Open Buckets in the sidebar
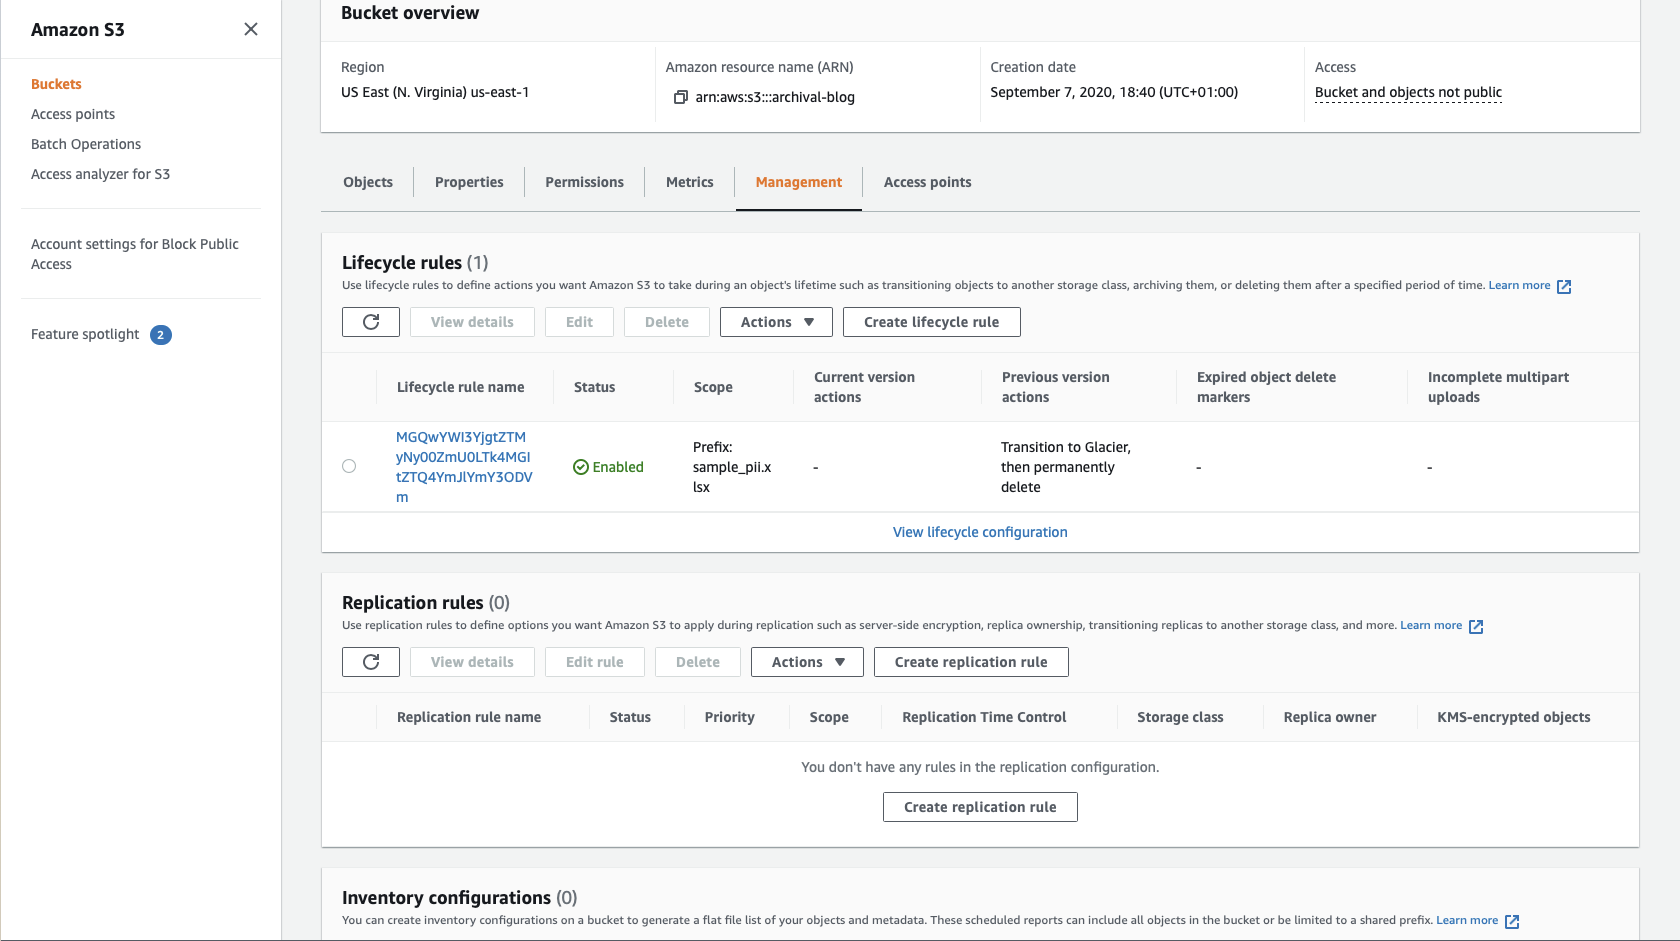This screenshot has height=941, width=1680. 56,84
